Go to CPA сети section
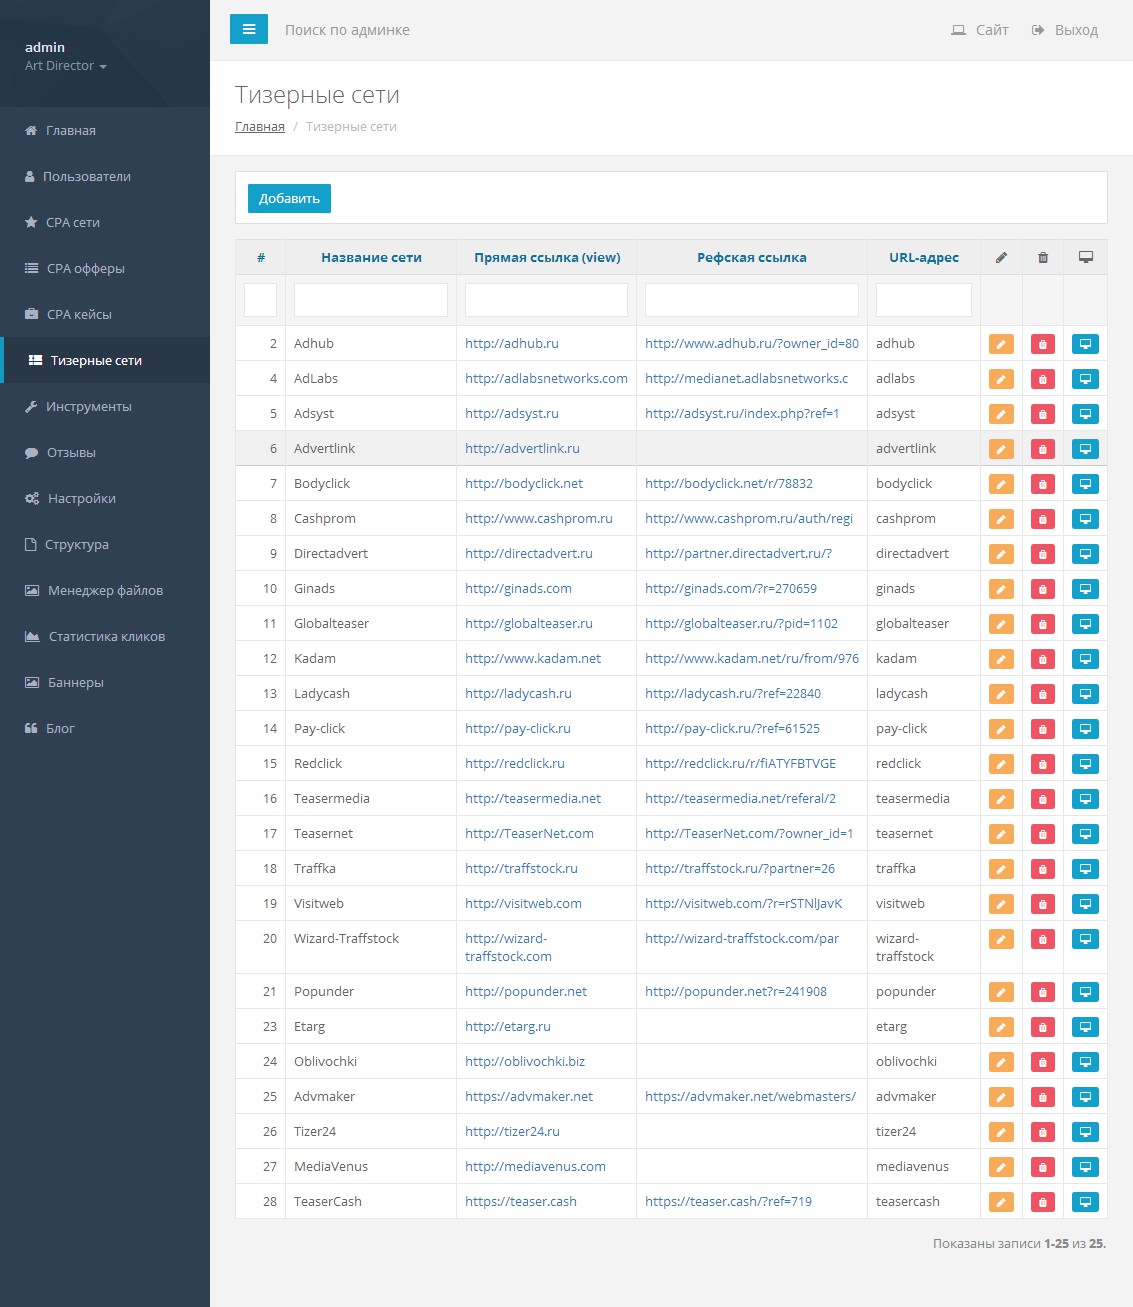Viewport: 1133px width, 1307px height. (105, 222)
